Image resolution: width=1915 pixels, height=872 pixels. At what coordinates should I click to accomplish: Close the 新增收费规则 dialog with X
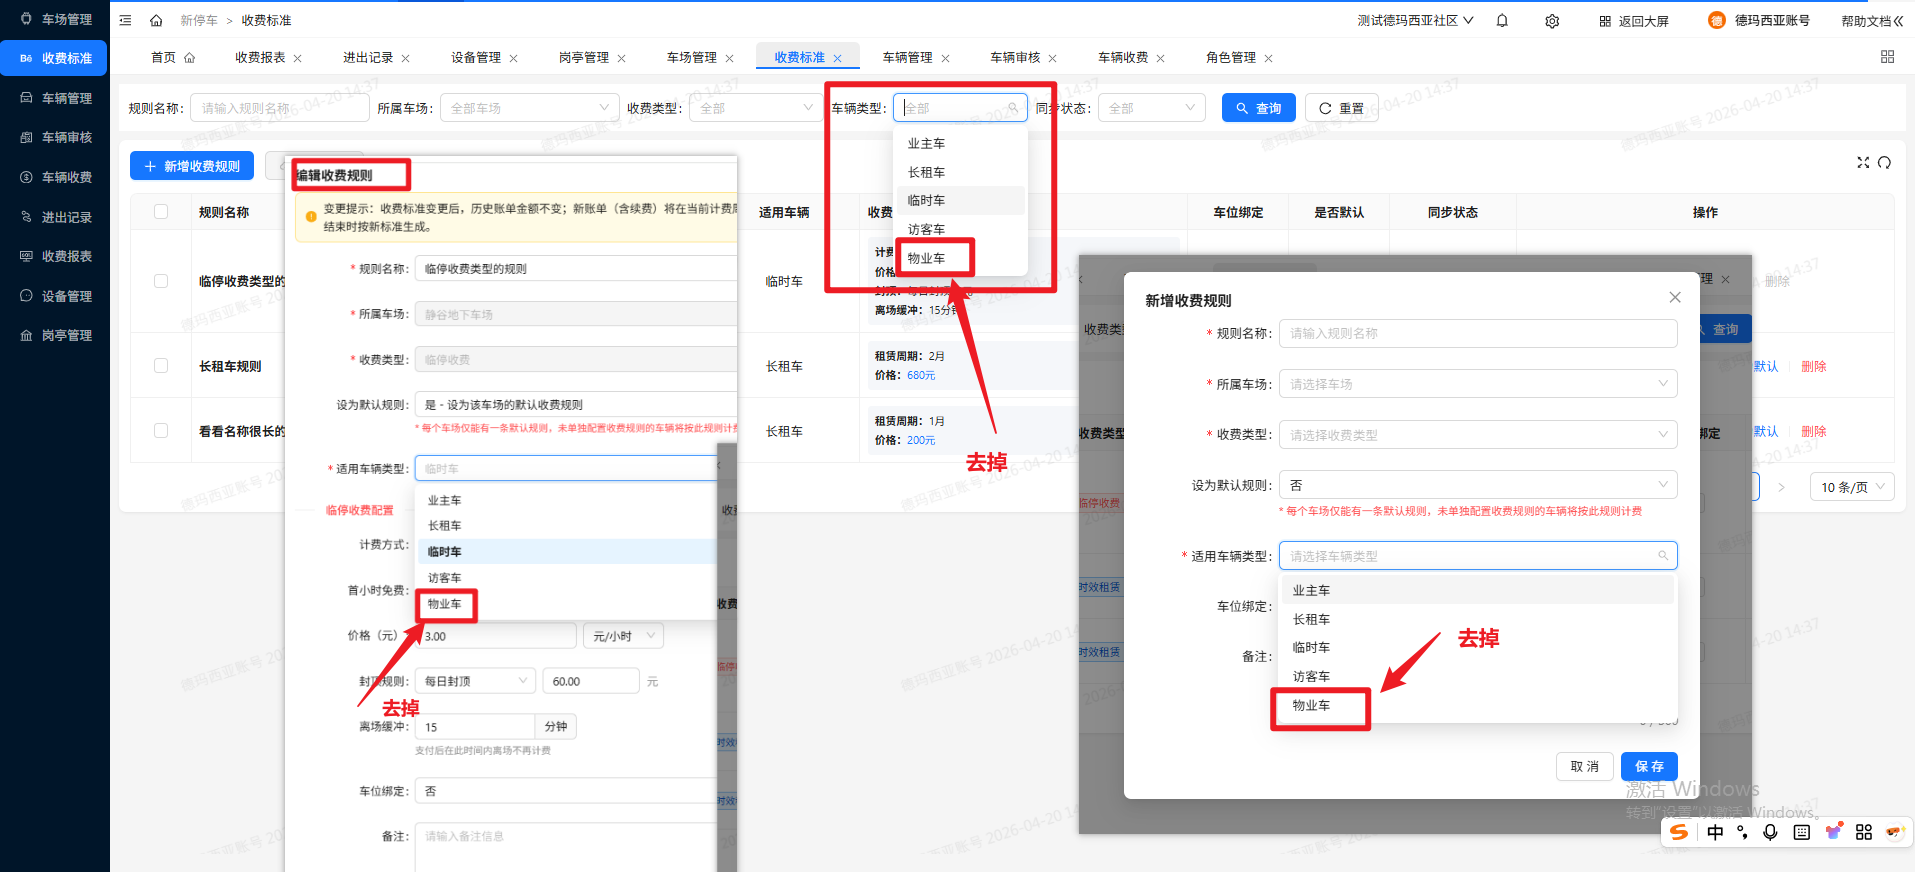pyautogui.click(x=1675, y=297)
